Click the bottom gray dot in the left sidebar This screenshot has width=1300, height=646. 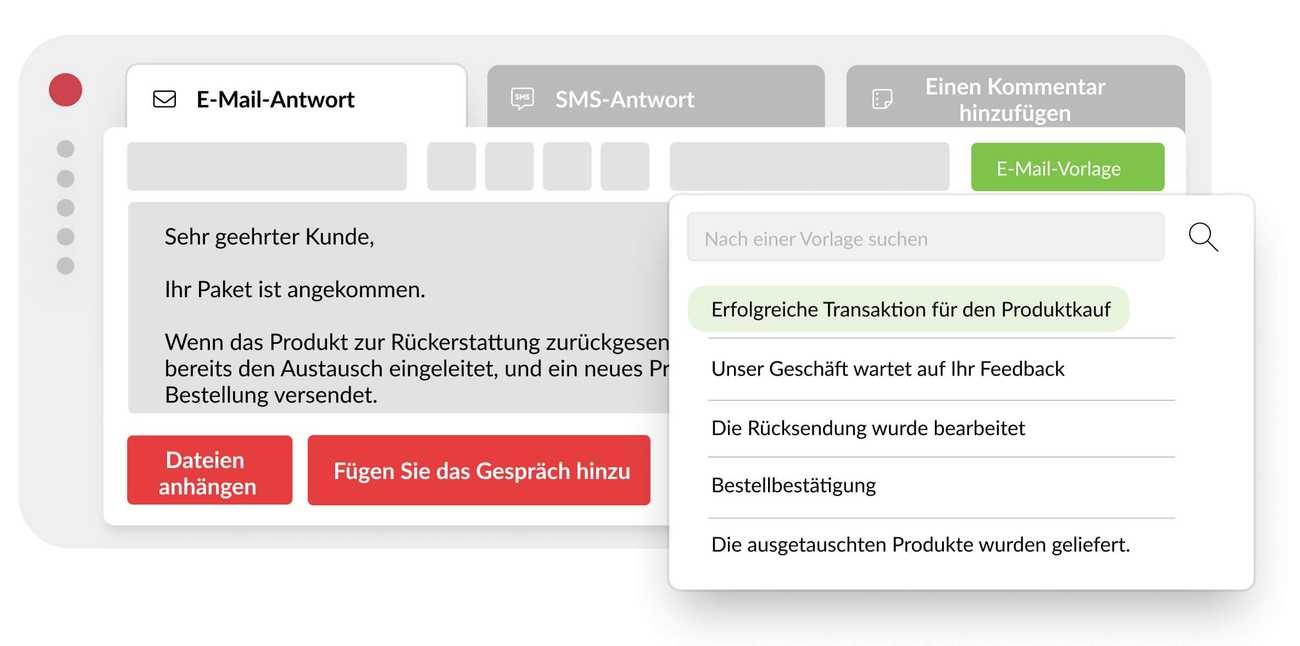pos(65,265)
